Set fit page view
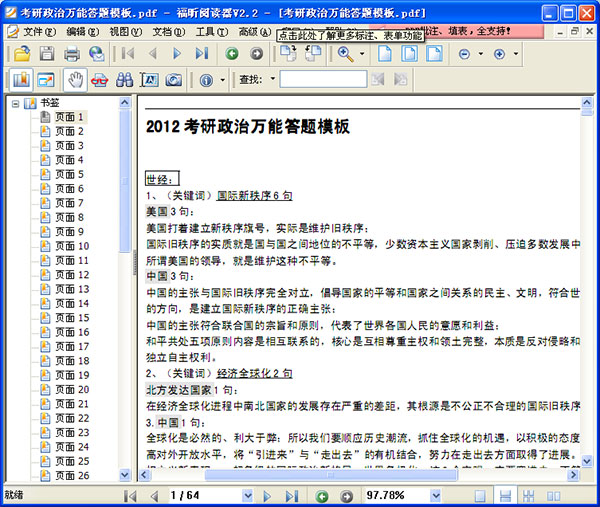600x507 pixels. pos(409,54)
